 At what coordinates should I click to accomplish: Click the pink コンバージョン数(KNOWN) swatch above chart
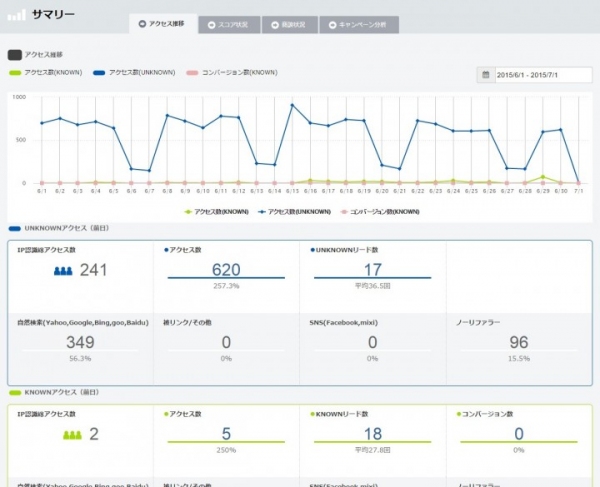(192, 73)
